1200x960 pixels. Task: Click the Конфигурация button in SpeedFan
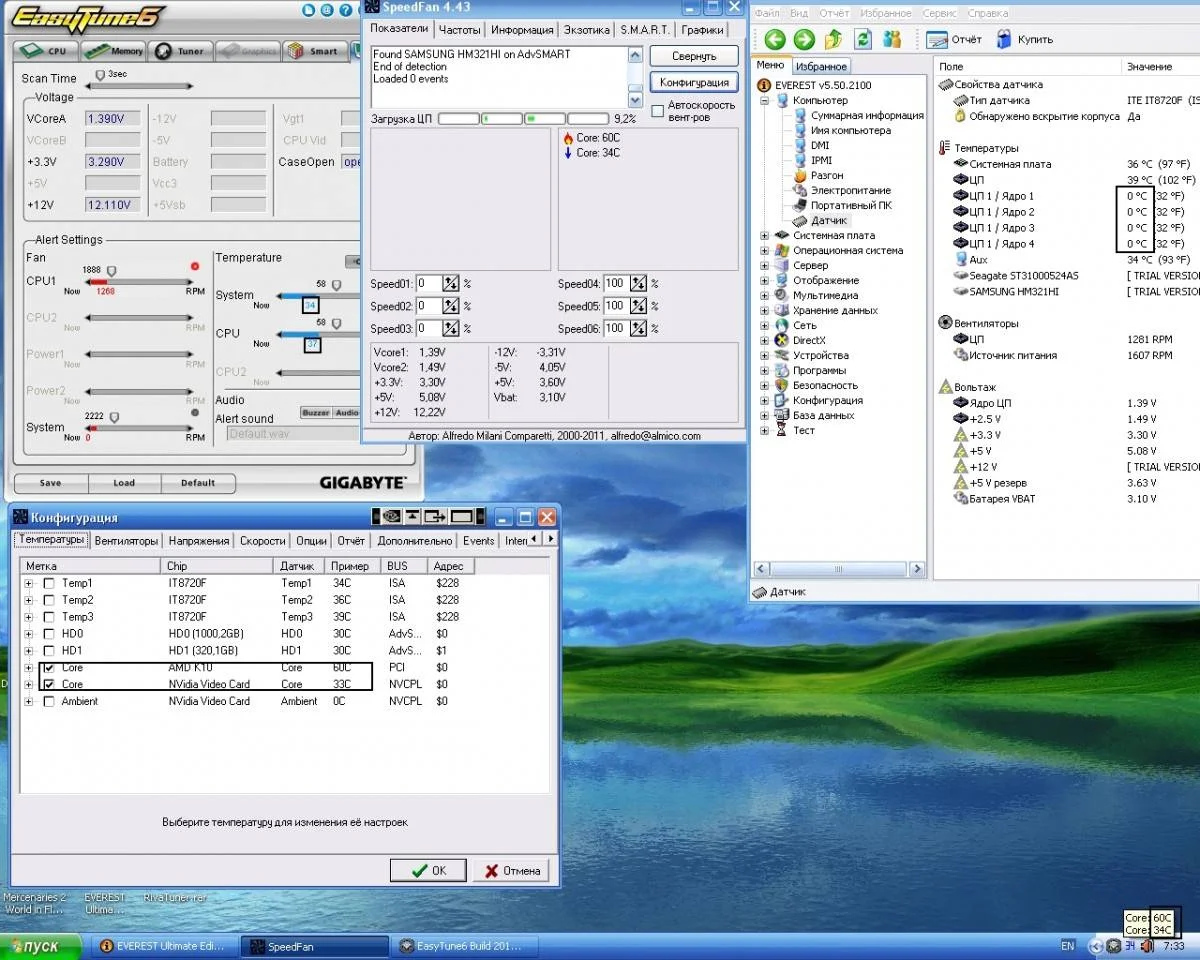click(694, 82)
